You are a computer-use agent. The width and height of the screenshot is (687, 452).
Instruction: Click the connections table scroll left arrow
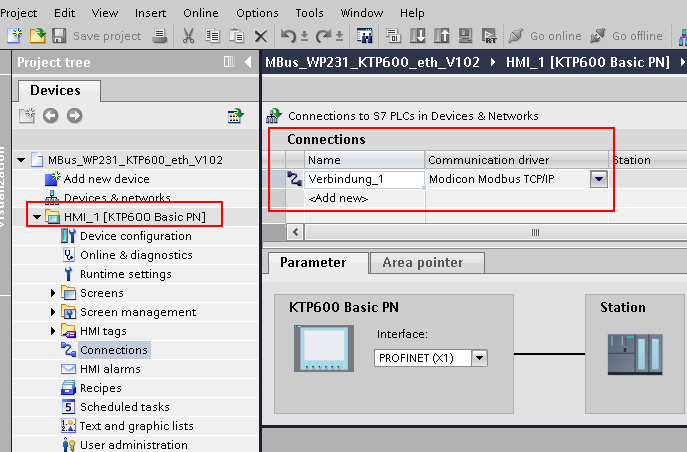tap(296, 232)
